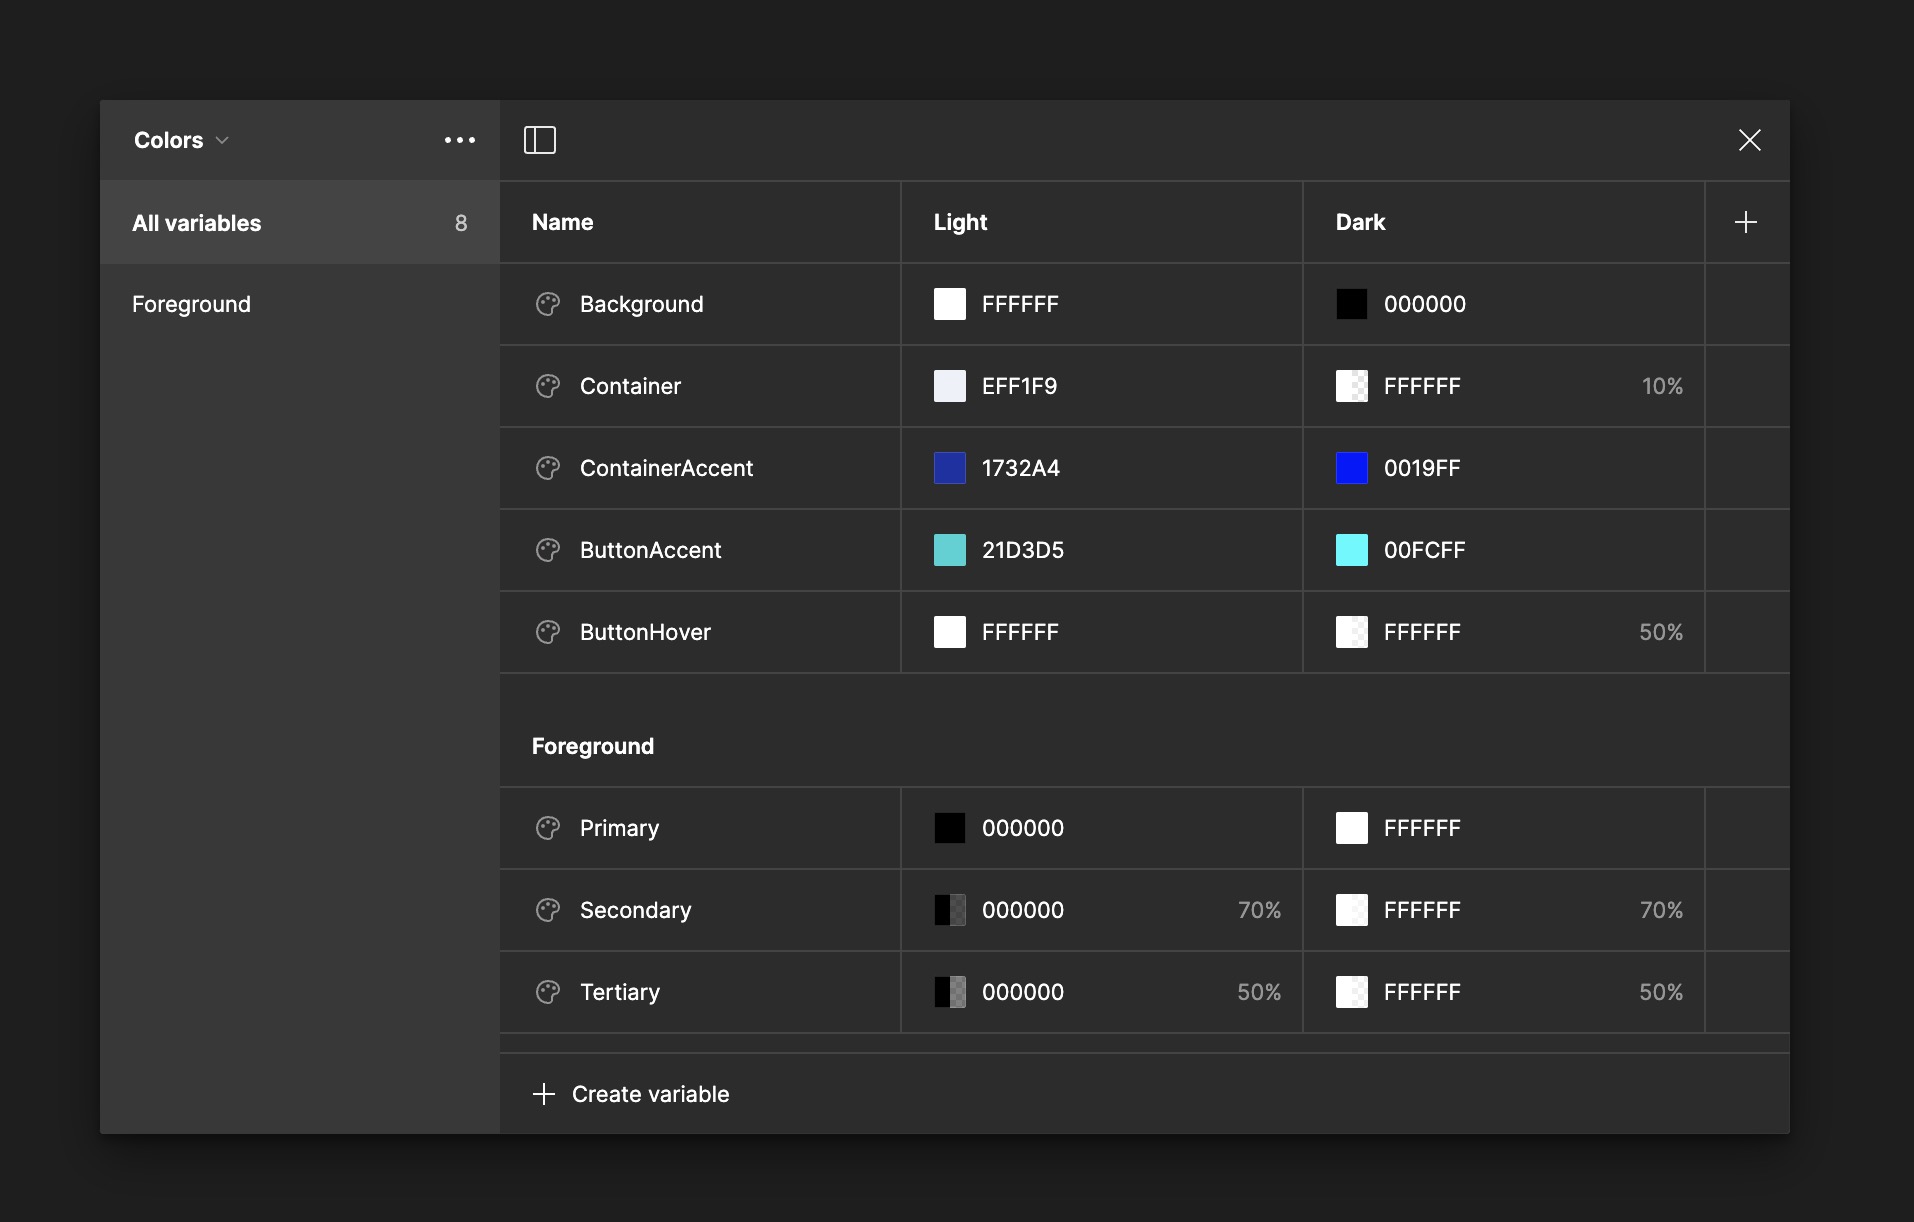Select All variables in the sidebar

pos(197,222)
